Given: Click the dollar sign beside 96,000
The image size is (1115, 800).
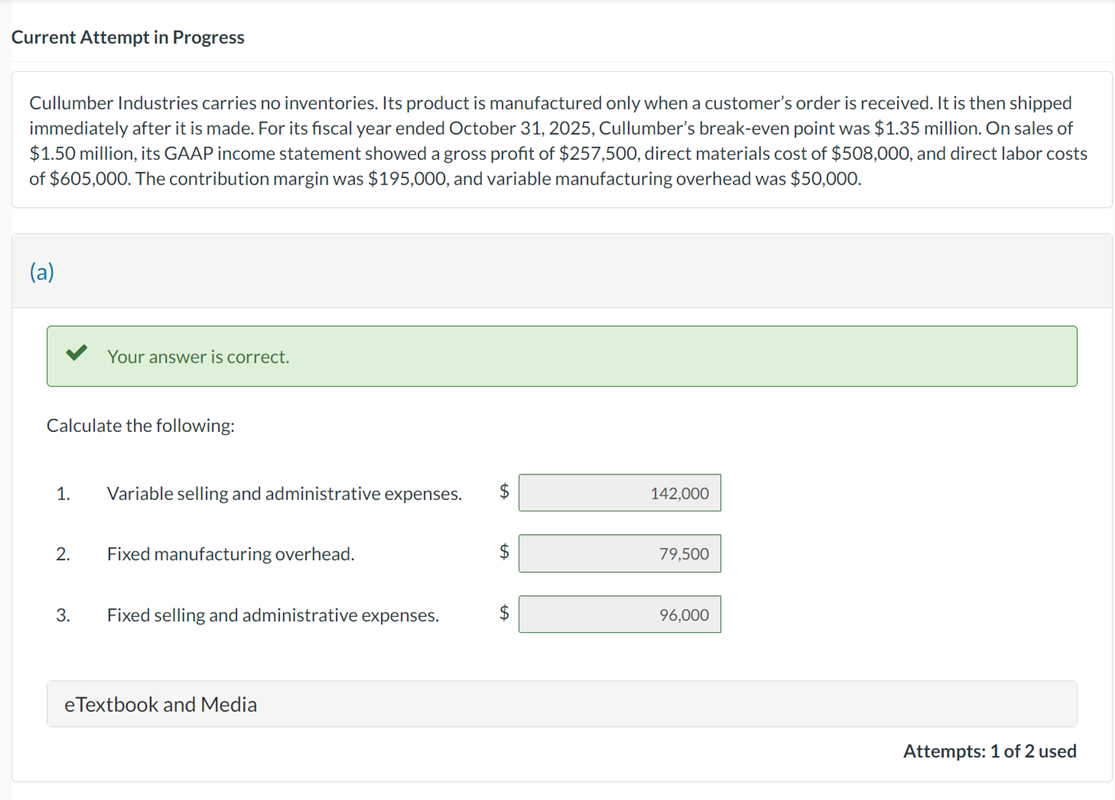Looking at the screenshot, I should click(x=505, y=614).
